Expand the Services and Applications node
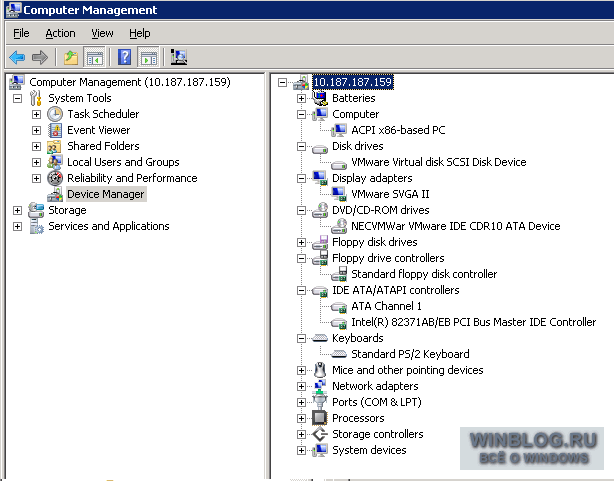This screenshot has width=614, height=481. coord(17,226)
